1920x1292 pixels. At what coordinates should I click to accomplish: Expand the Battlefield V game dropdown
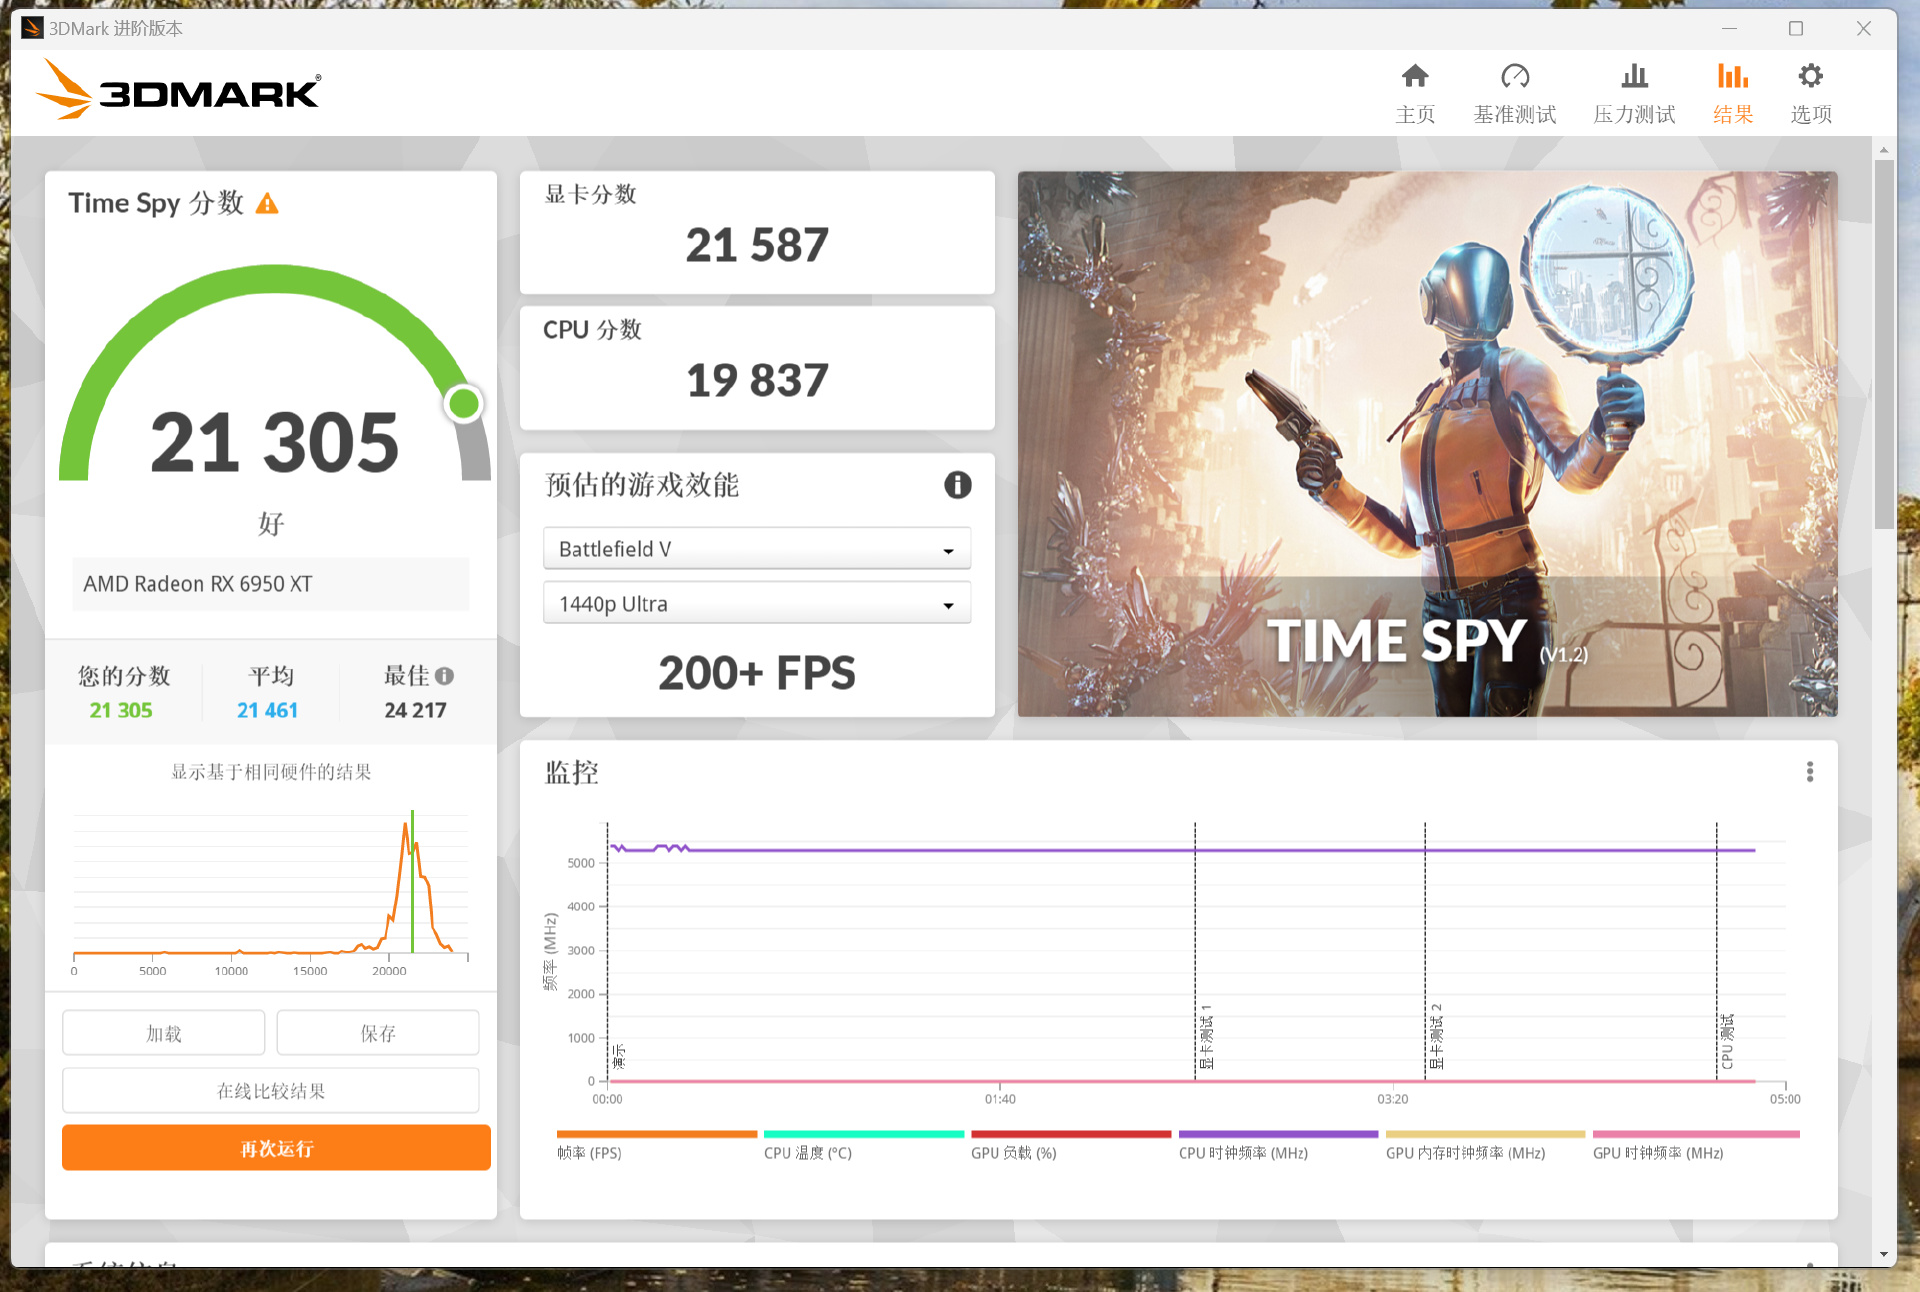[x=756, y=549]
